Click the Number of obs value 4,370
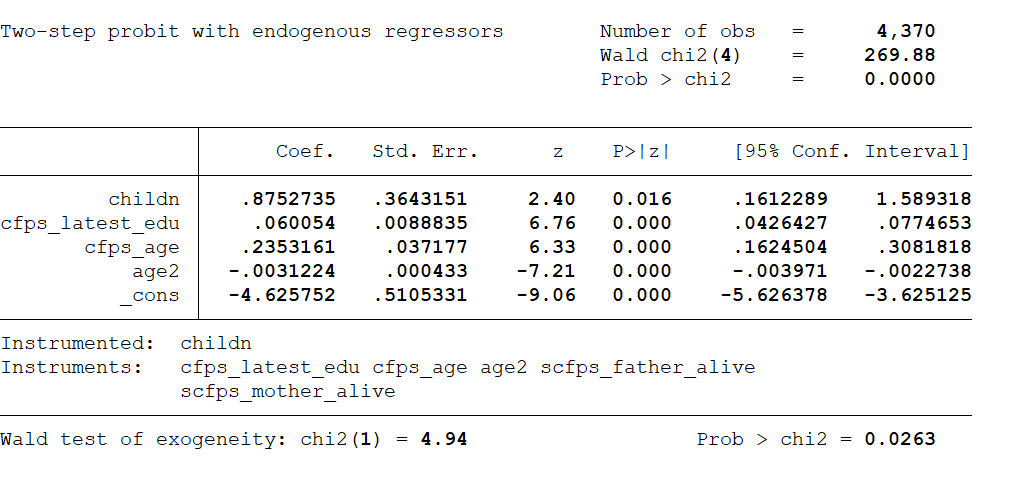Viewport: 1024px width, 483px height. tap(906, 31)
